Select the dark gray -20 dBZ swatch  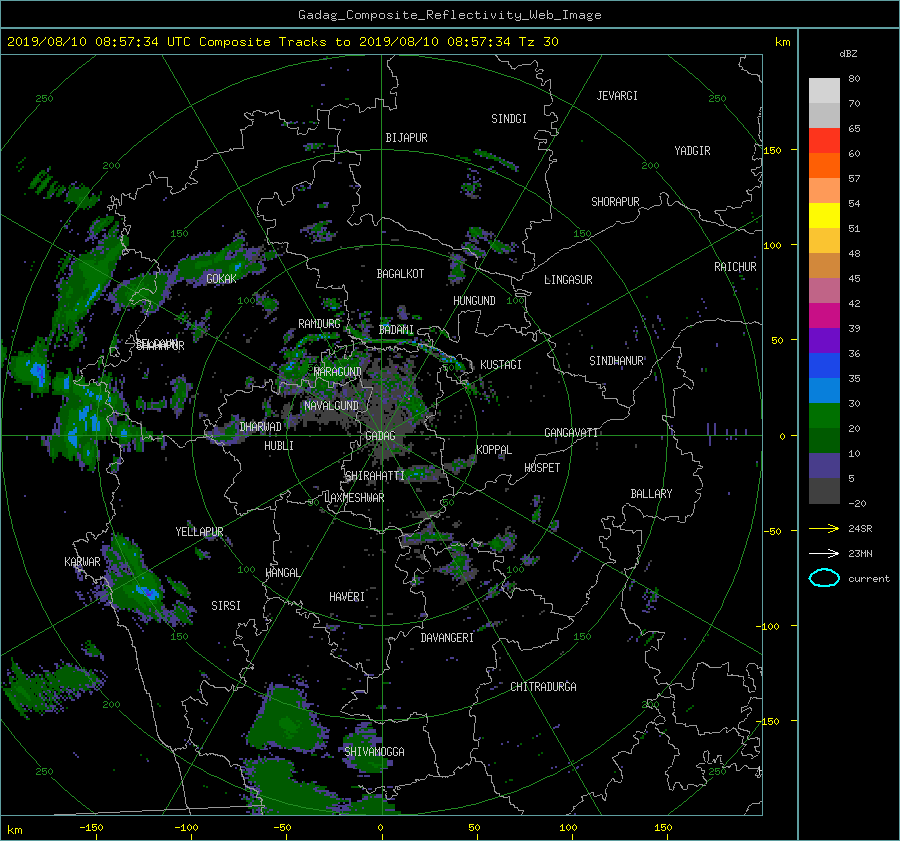click(824, 491)
